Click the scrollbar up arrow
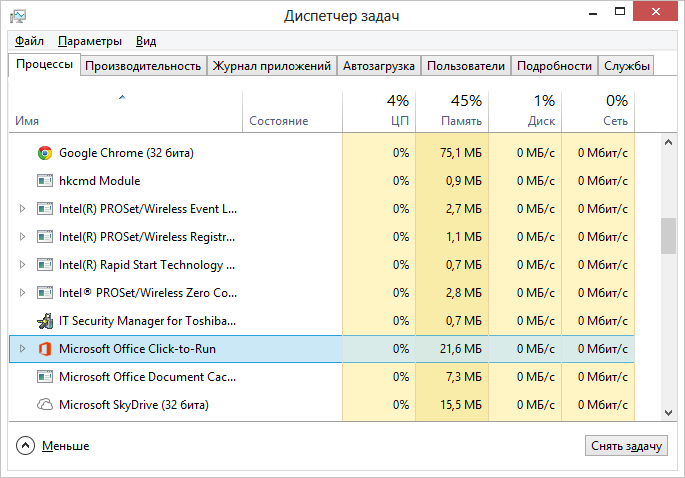 (x=668, y=142)
